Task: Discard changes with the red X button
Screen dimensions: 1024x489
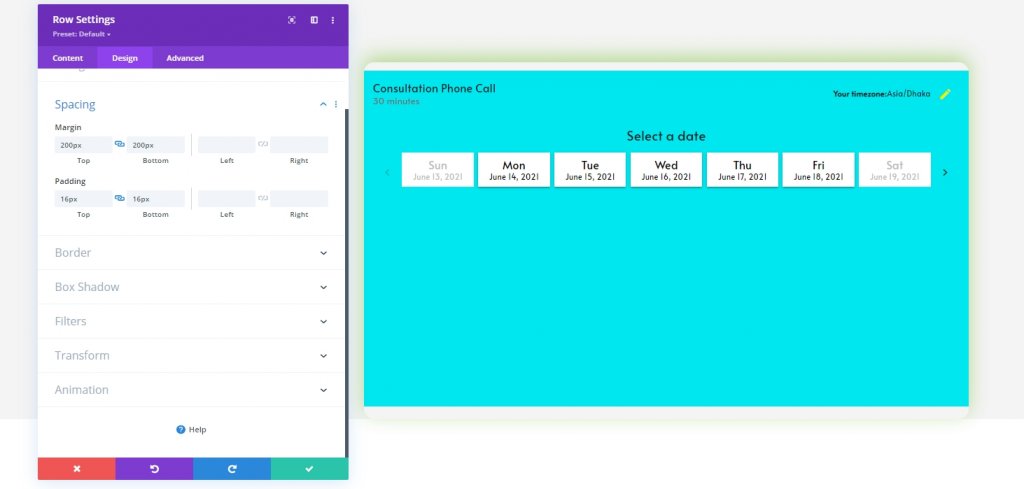Action: pos(76,469)
